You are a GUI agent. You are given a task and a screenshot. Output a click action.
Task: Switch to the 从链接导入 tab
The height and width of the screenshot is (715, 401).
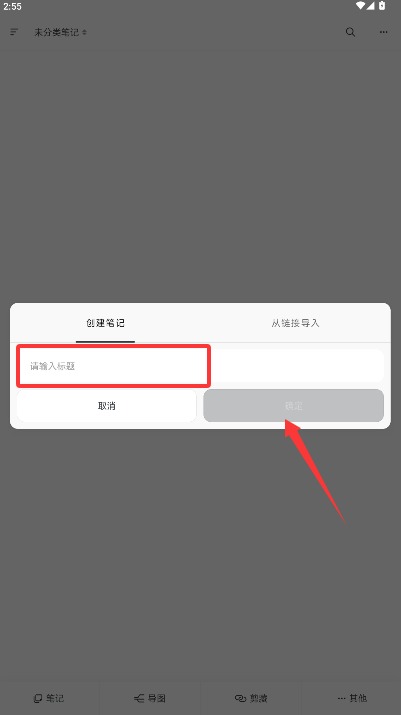pos(295,323)
